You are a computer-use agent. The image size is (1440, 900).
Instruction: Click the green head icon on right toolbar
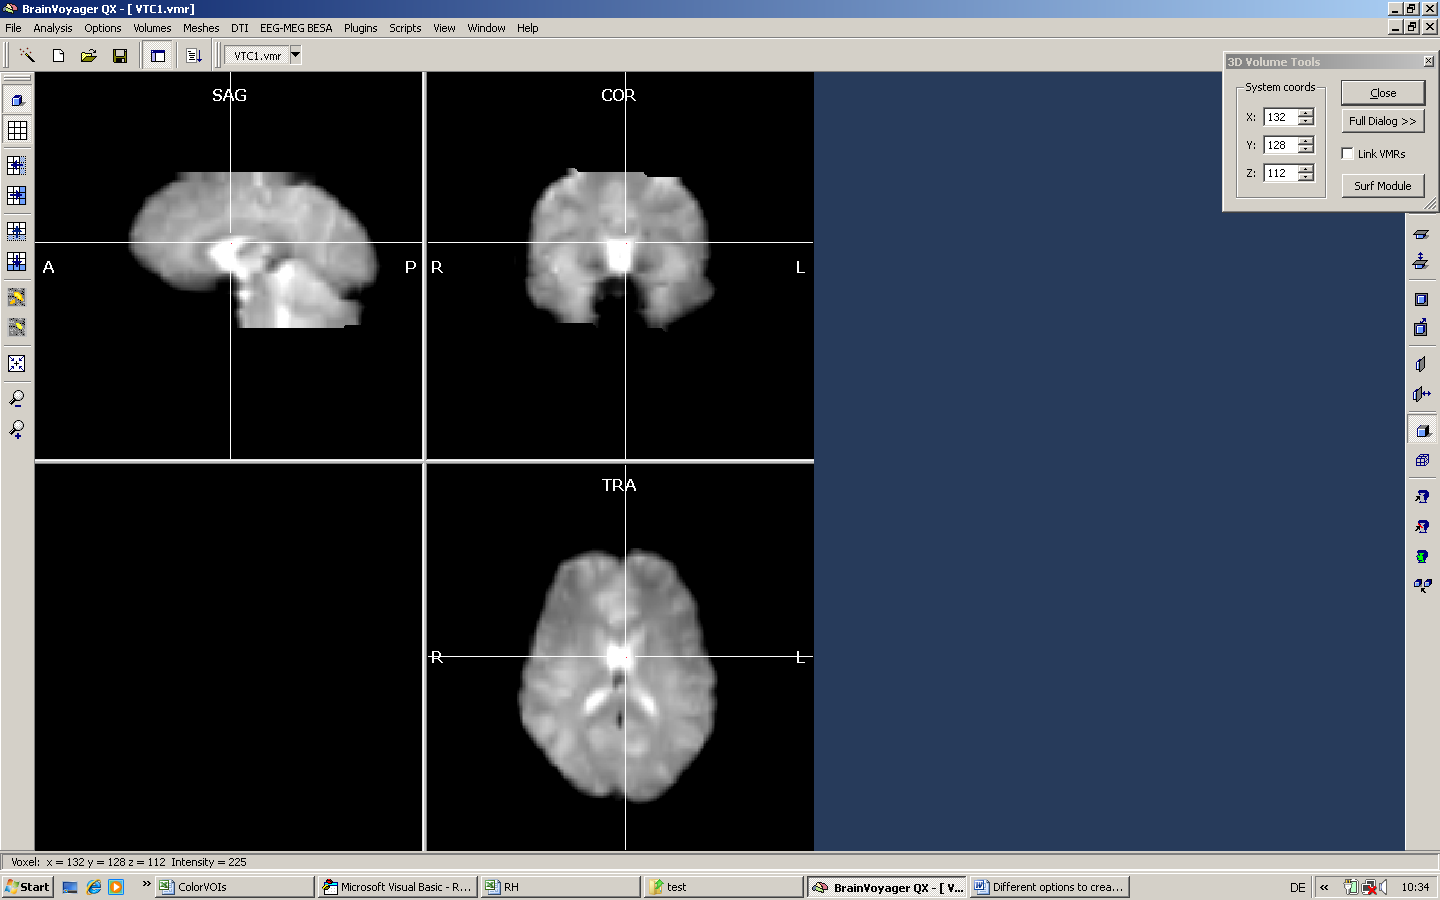click(x=1422, y=556)
